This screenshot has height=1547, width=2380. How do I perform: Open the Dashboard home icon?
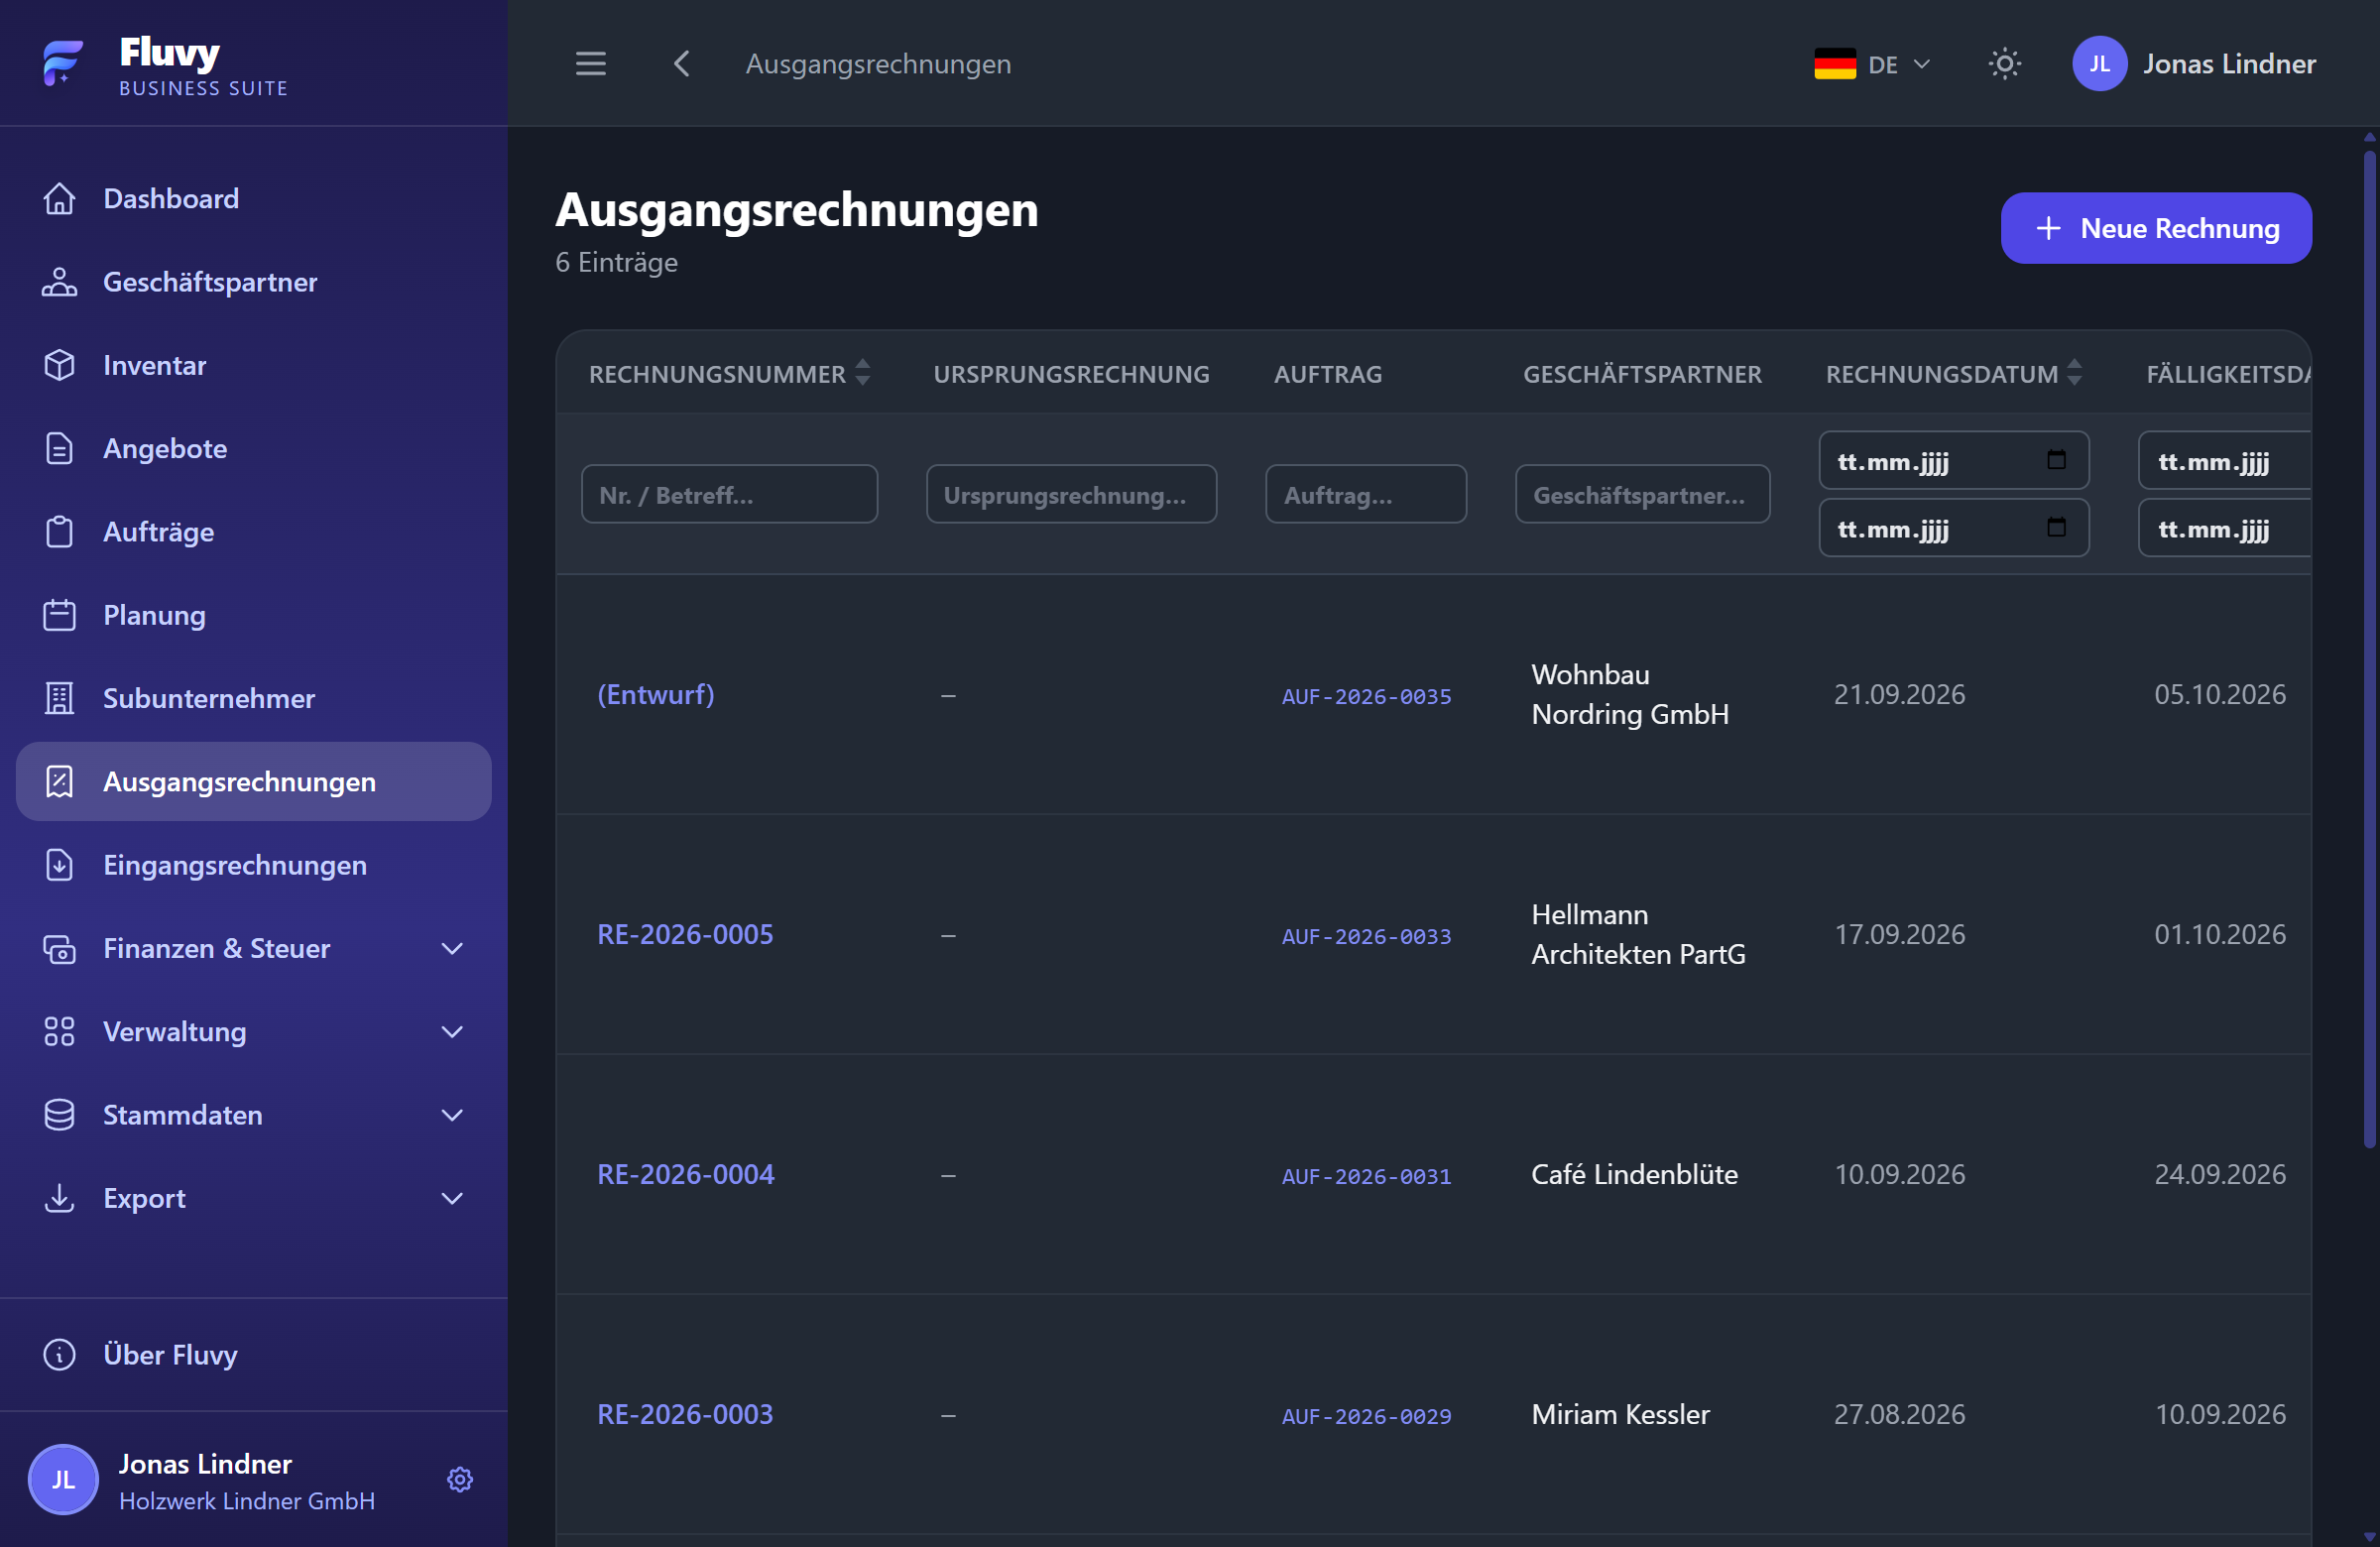tap(59, 199)
